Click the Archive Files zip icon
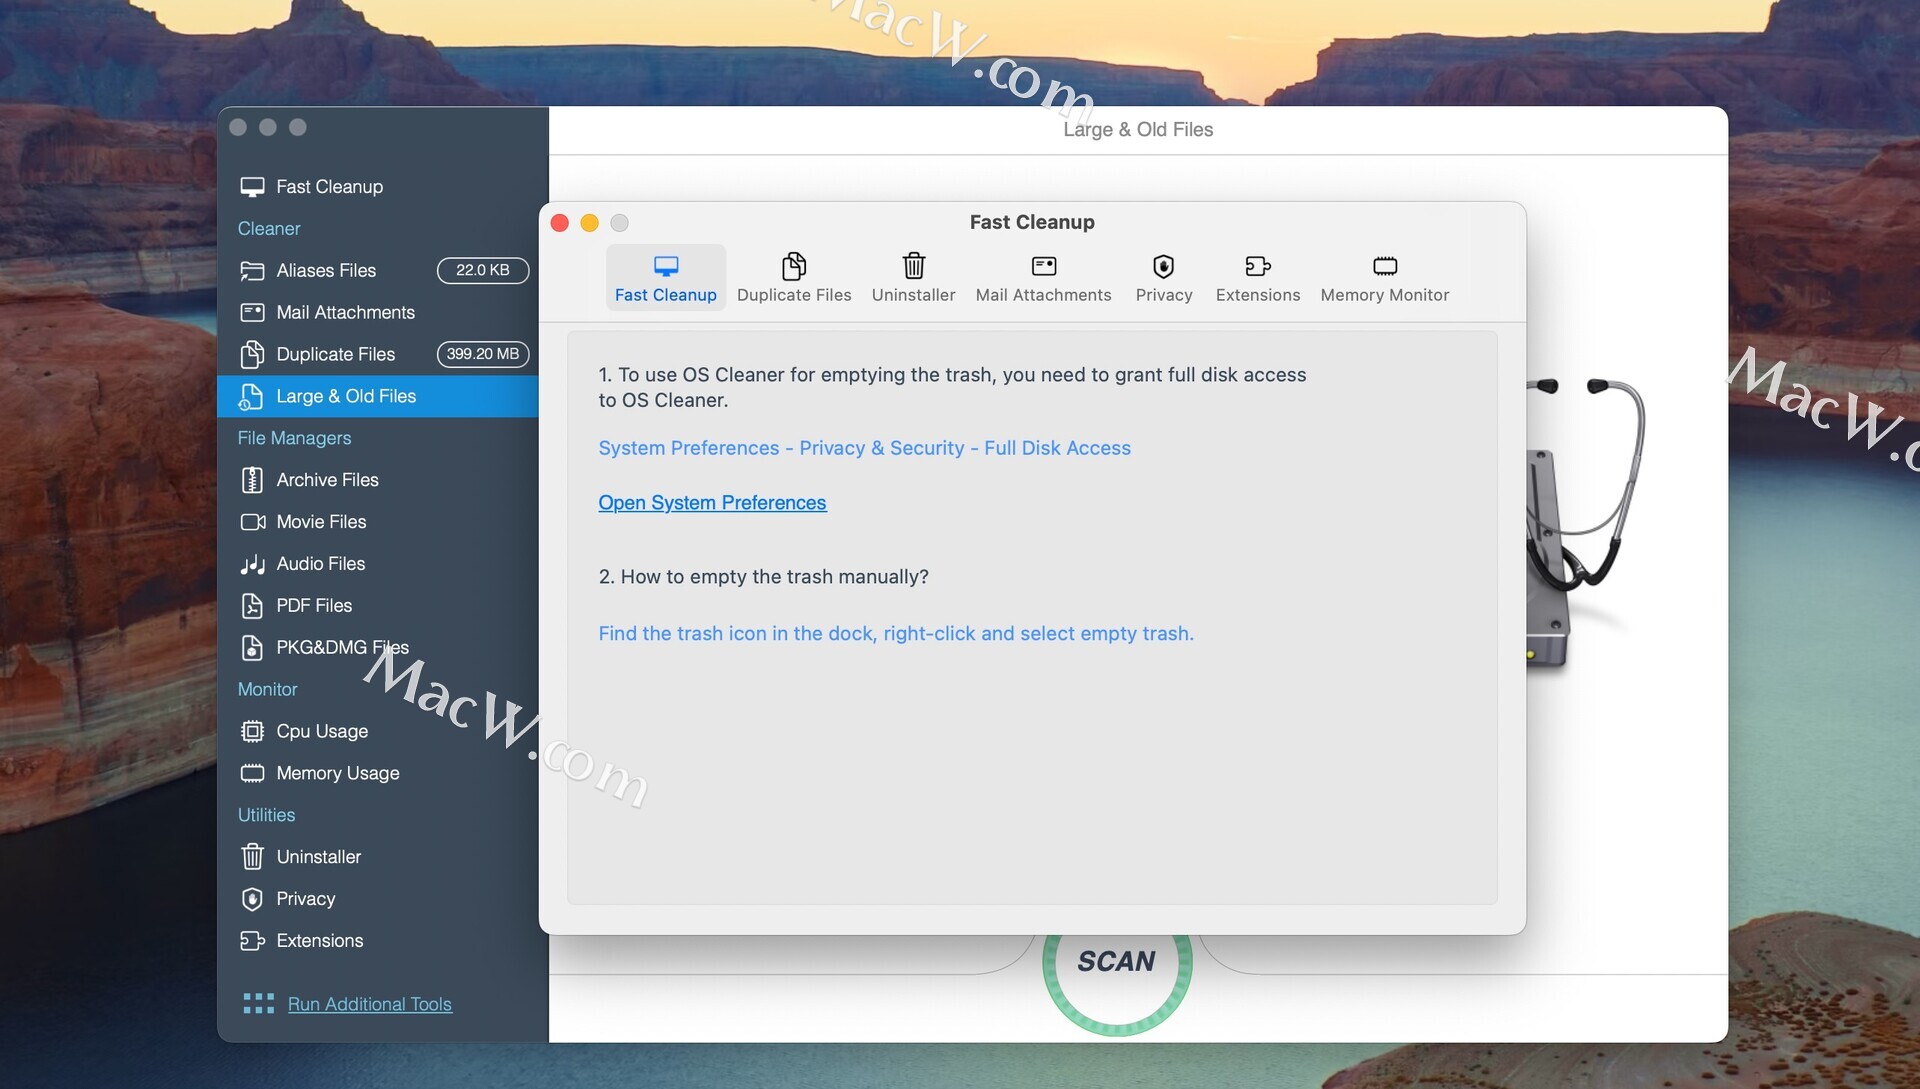Image resolution: width=1920 pixels, height=1089 pixels. tap(252, 480)
